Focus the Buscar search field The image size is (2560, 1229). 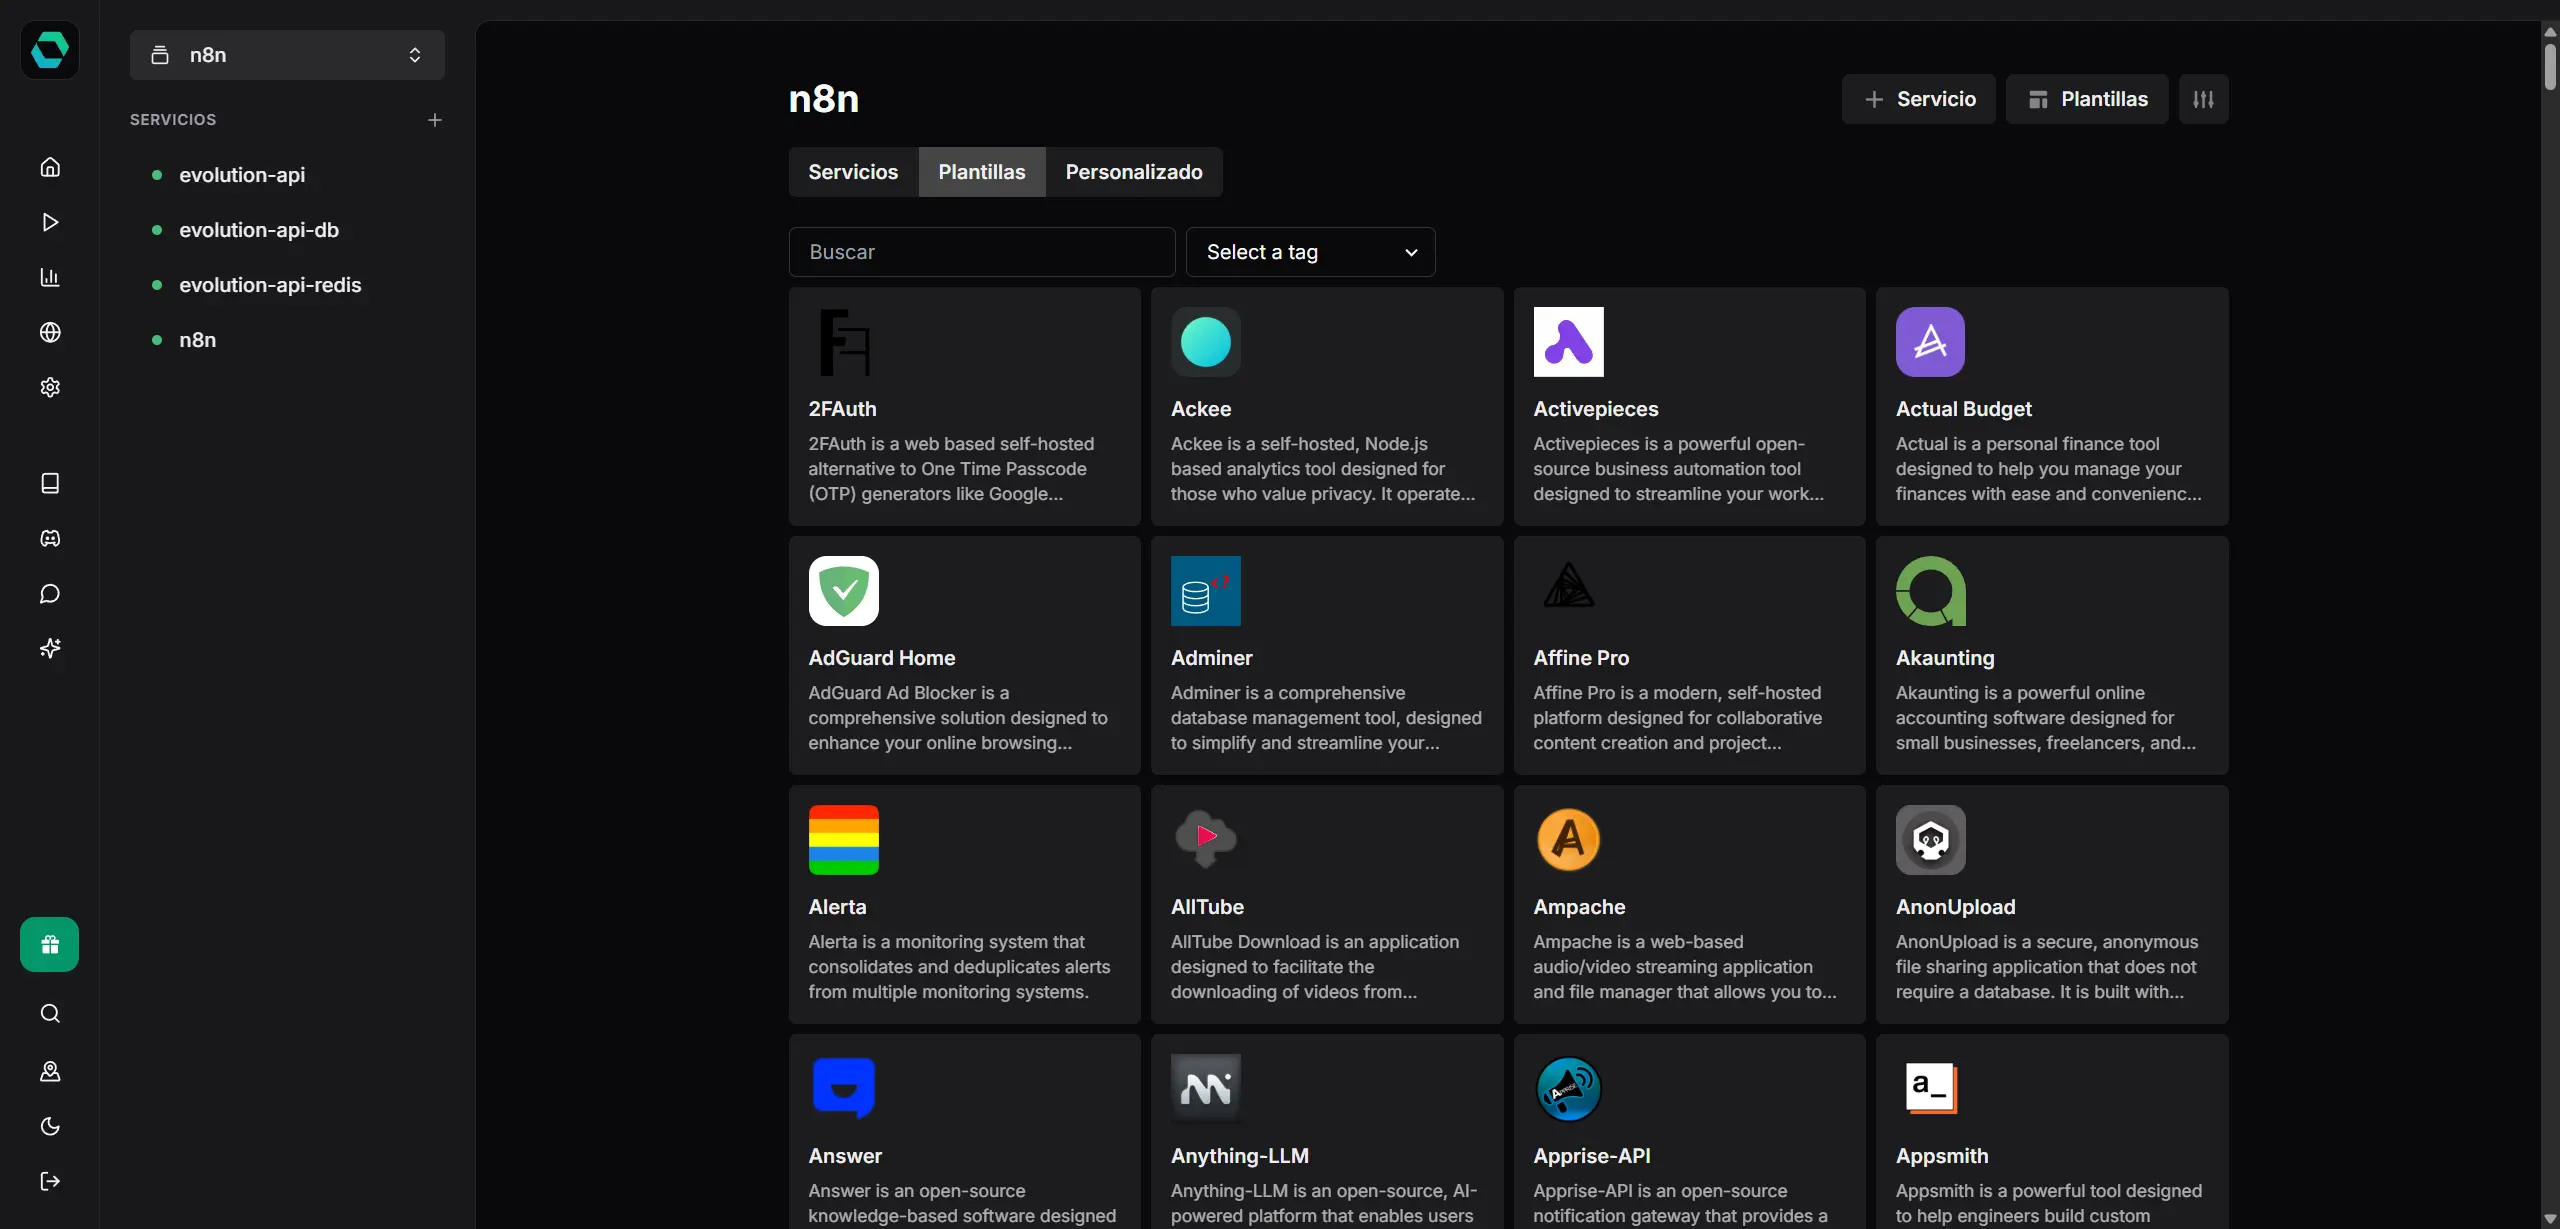tap(982, 252)
